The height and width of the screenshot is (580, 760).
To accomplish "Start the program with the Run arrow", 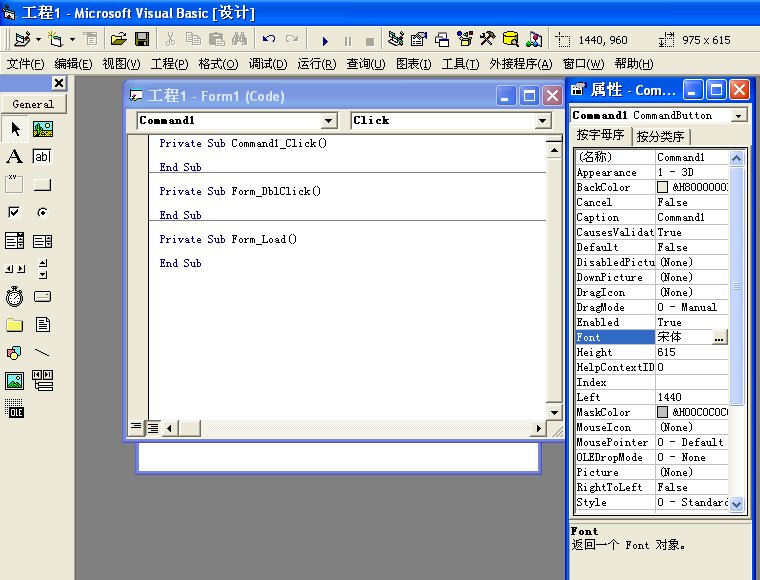I will pyautogui.click(x=325, y=41).
